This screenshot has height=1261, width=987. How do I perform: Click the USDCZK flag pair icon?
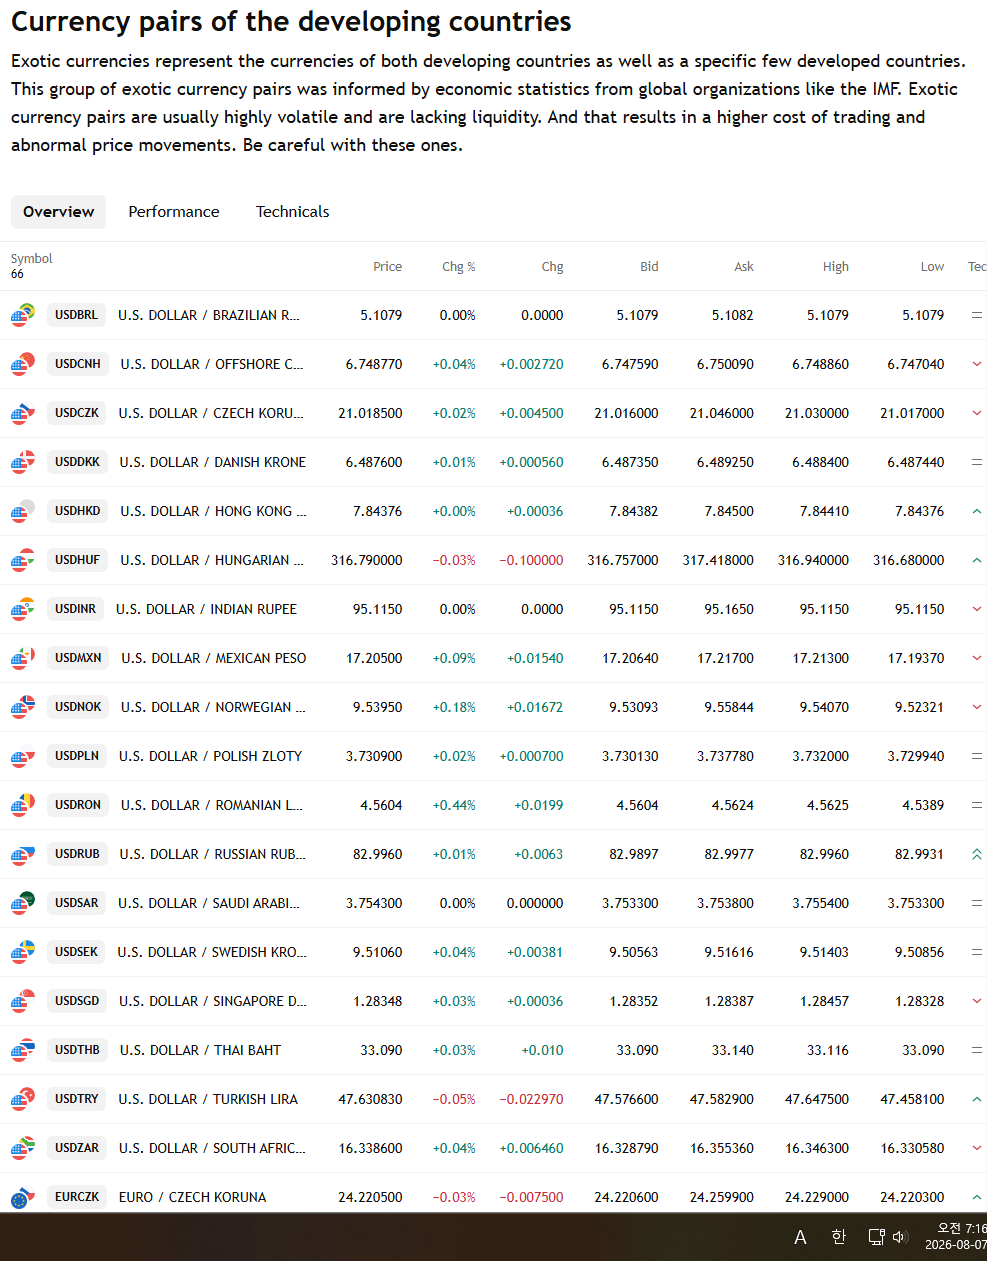pos(23,413)
